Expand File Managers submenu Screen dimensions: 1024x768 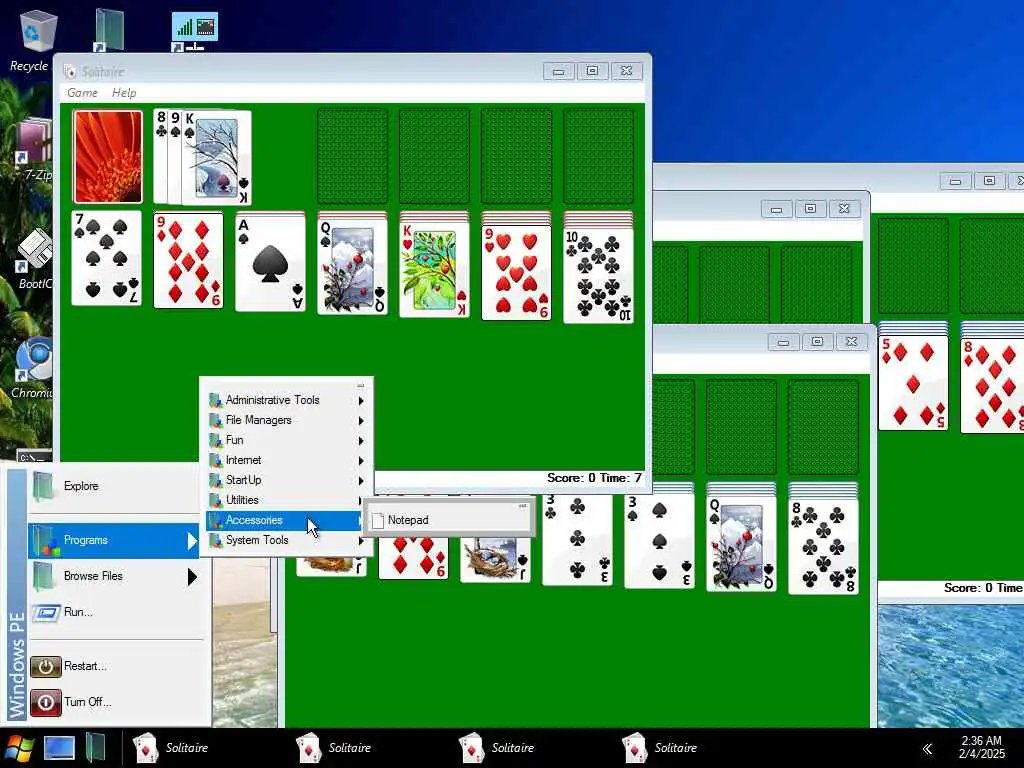tap(286, 420)
